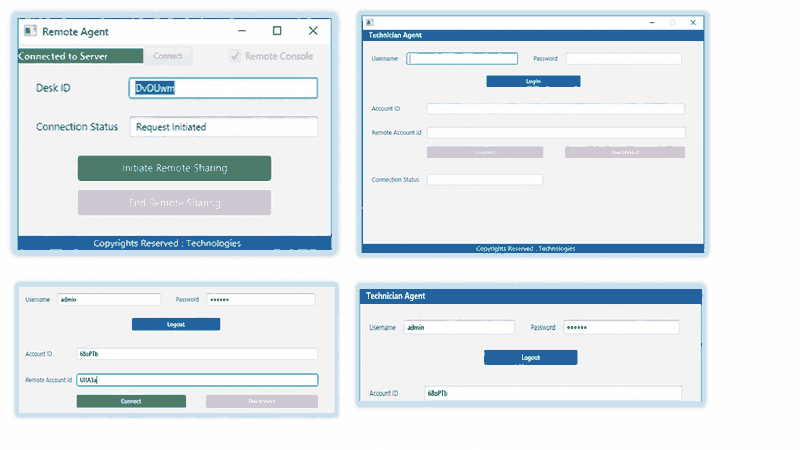800x450 pixels.
Task: Click the Desk ID field containing DvOUwm
Action: (x=223, y=88)
